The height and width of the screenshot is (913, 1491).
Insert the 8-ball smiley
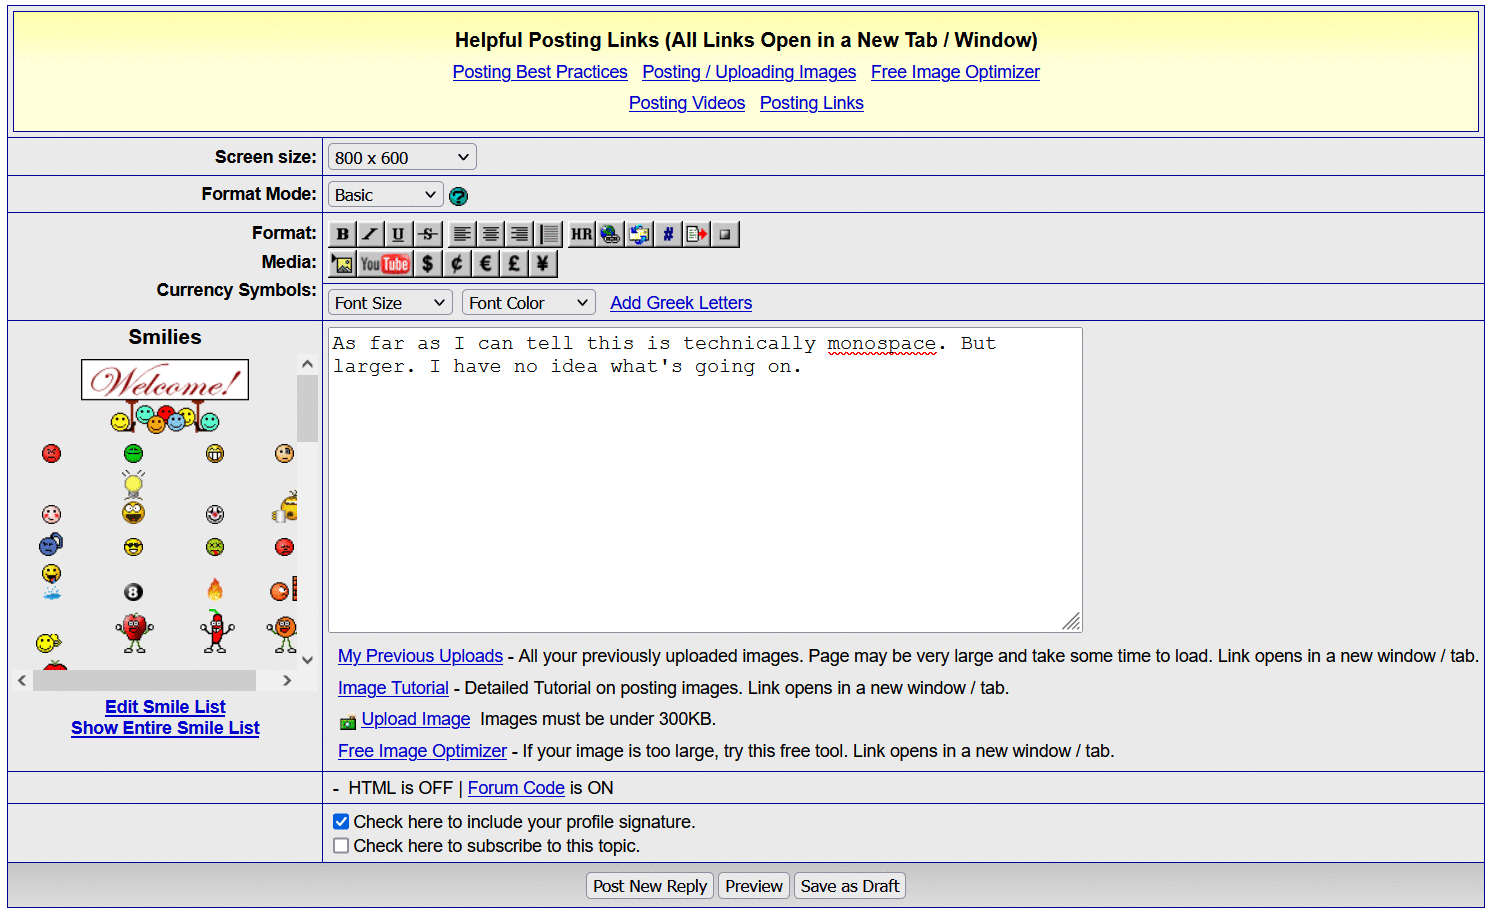133,592
